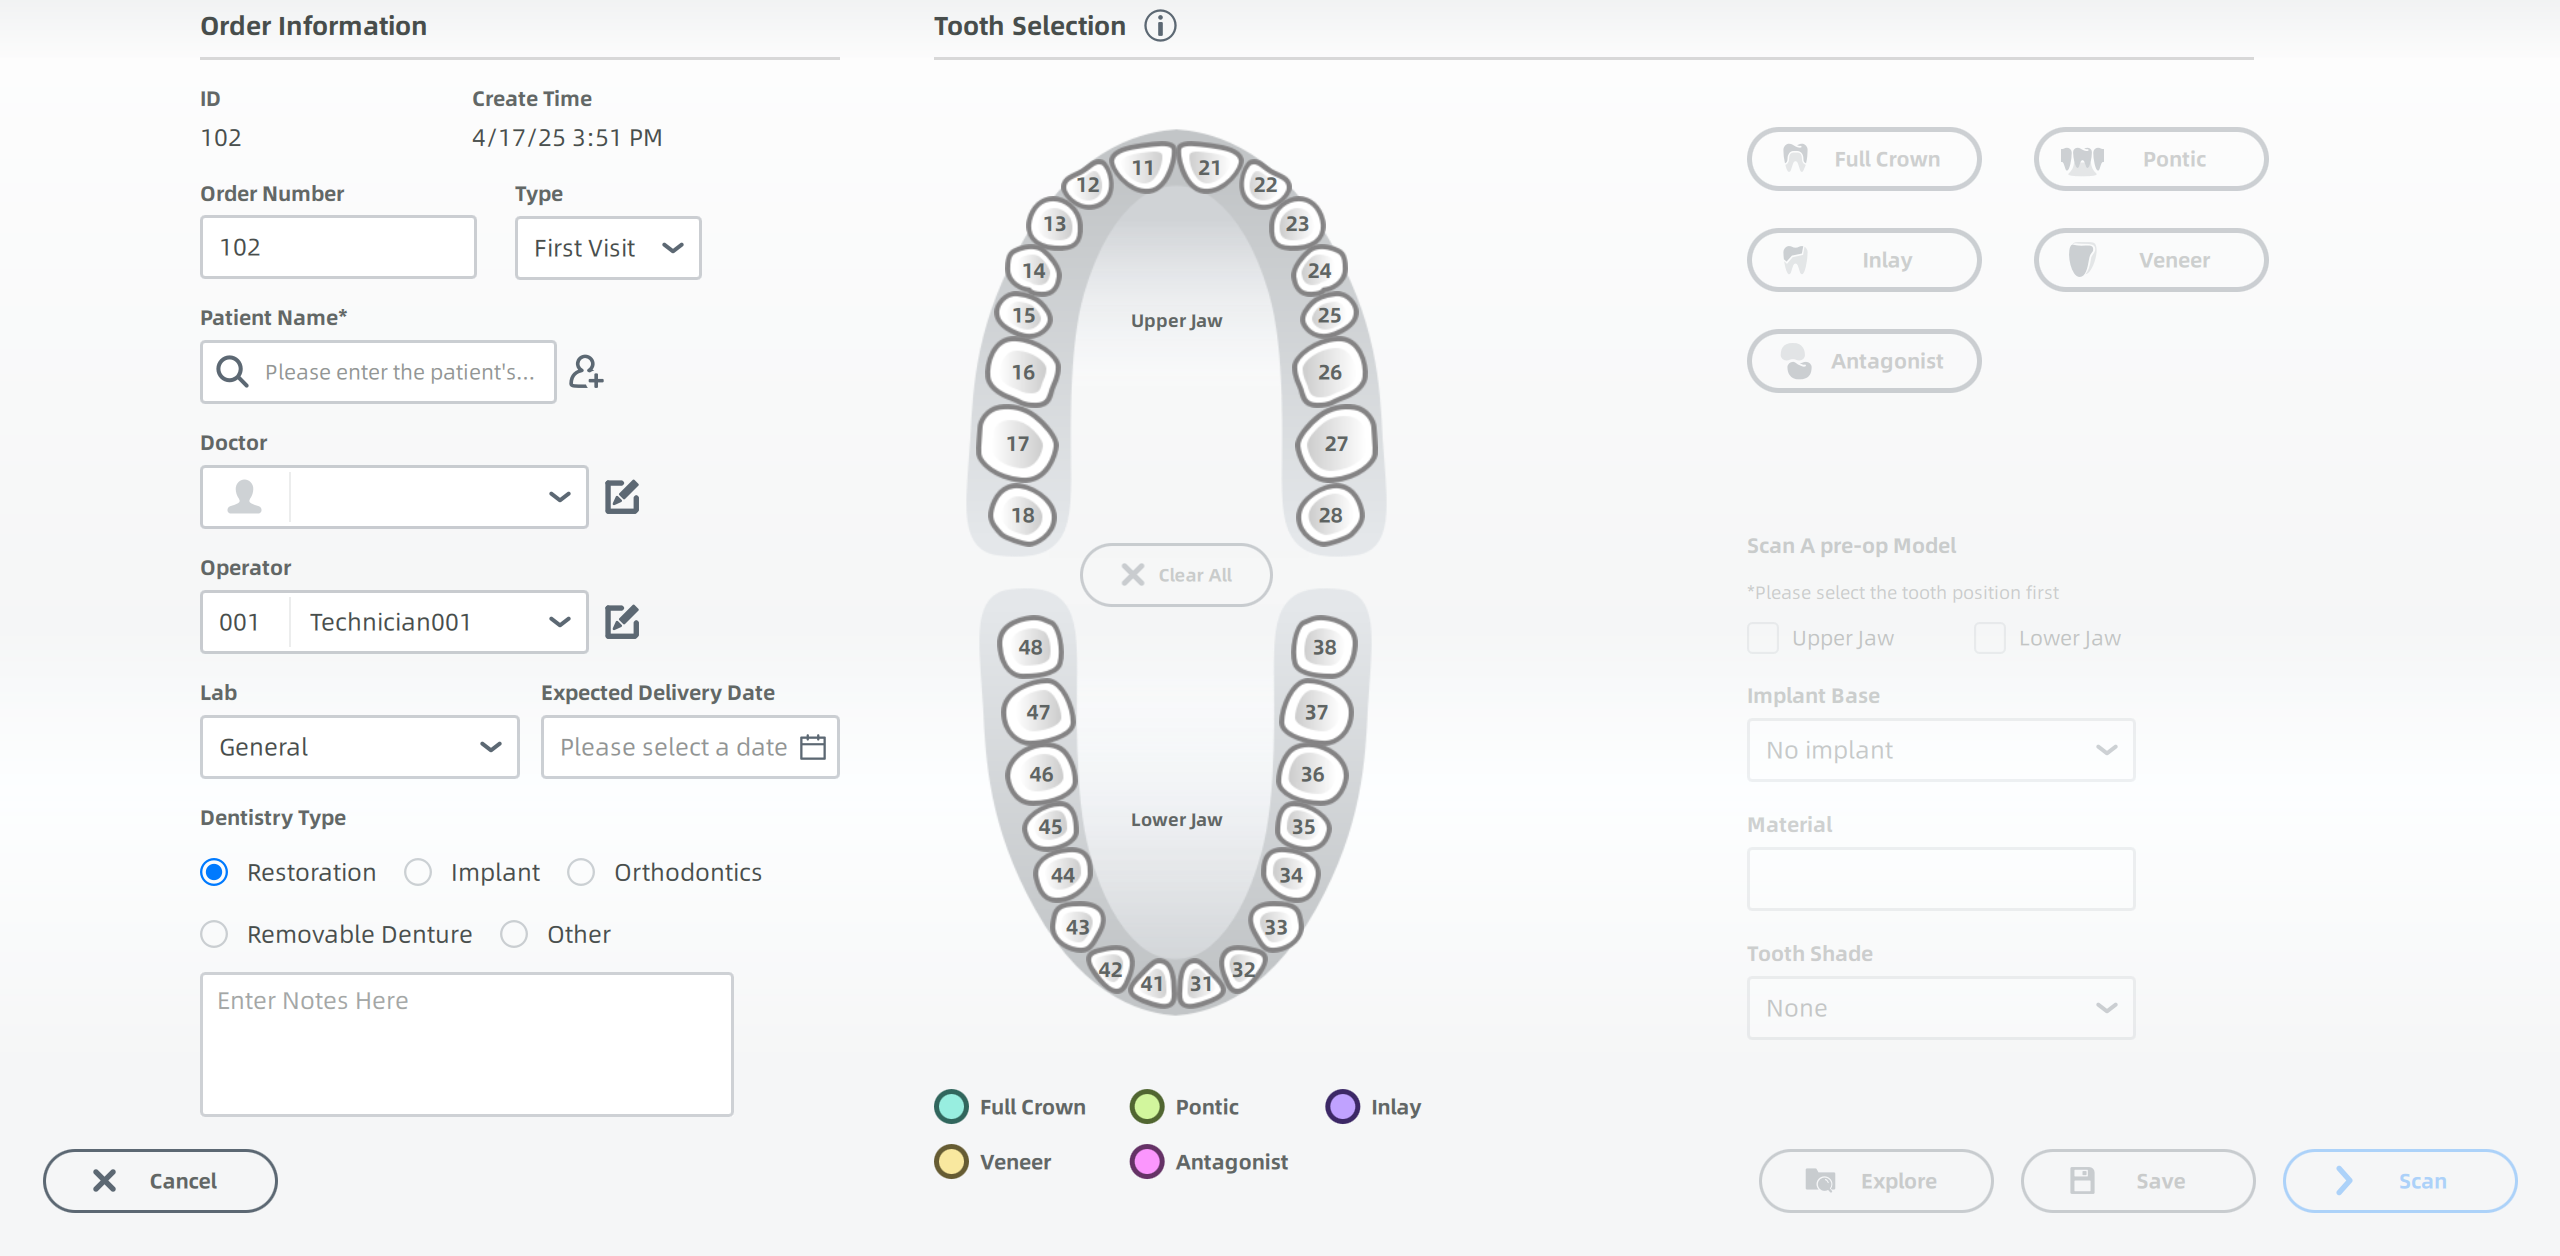The width and height of the screenshot is (2560, 1256).
Task: Click the Full Crown restoration type
Action: coord(1864,159)
